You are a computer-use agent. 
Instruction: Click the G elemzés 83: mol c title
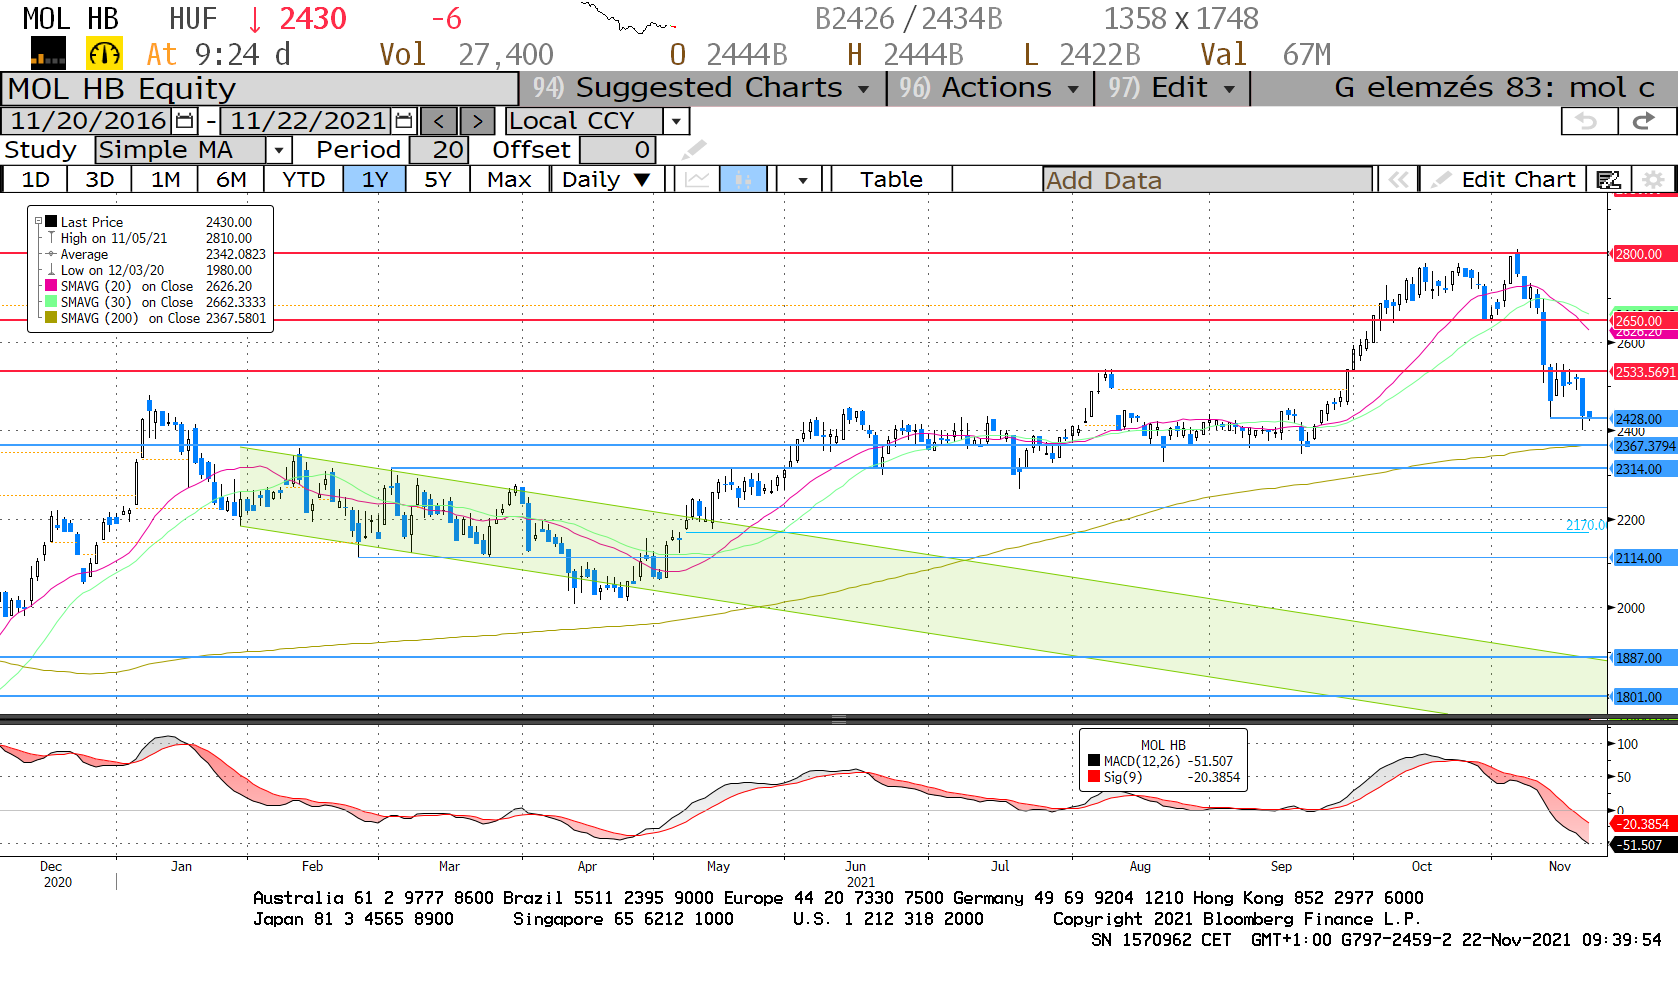pyautogui.click(x=1494, y=88)
